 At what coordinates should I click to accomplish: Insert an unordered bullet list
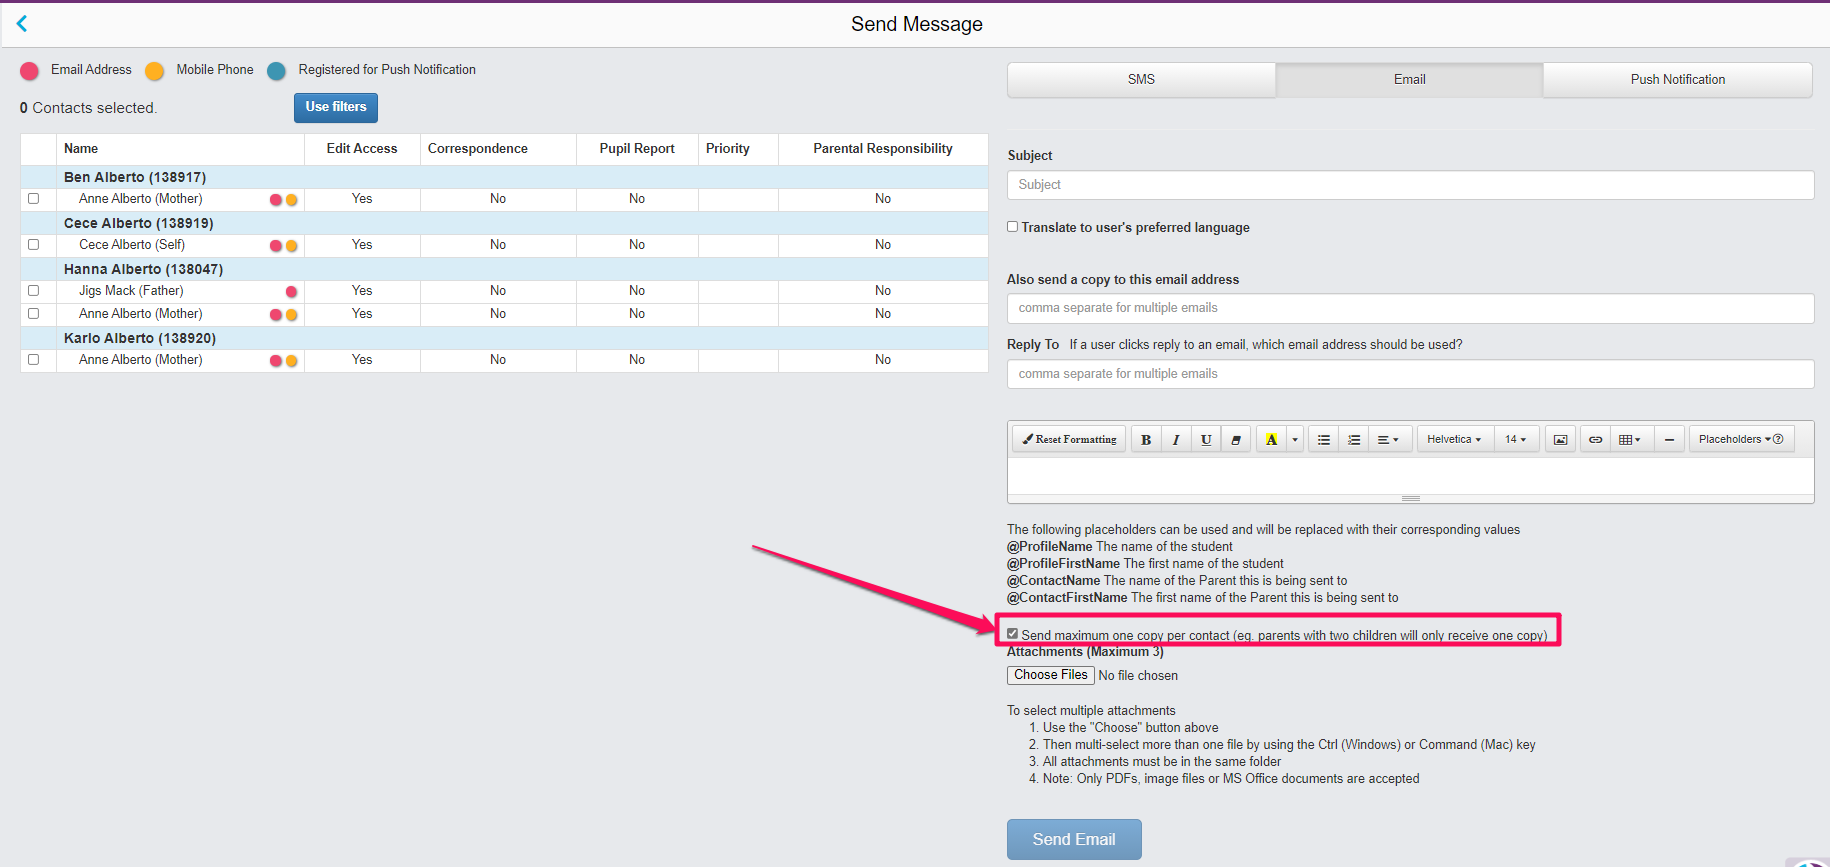pos(1323,440)
